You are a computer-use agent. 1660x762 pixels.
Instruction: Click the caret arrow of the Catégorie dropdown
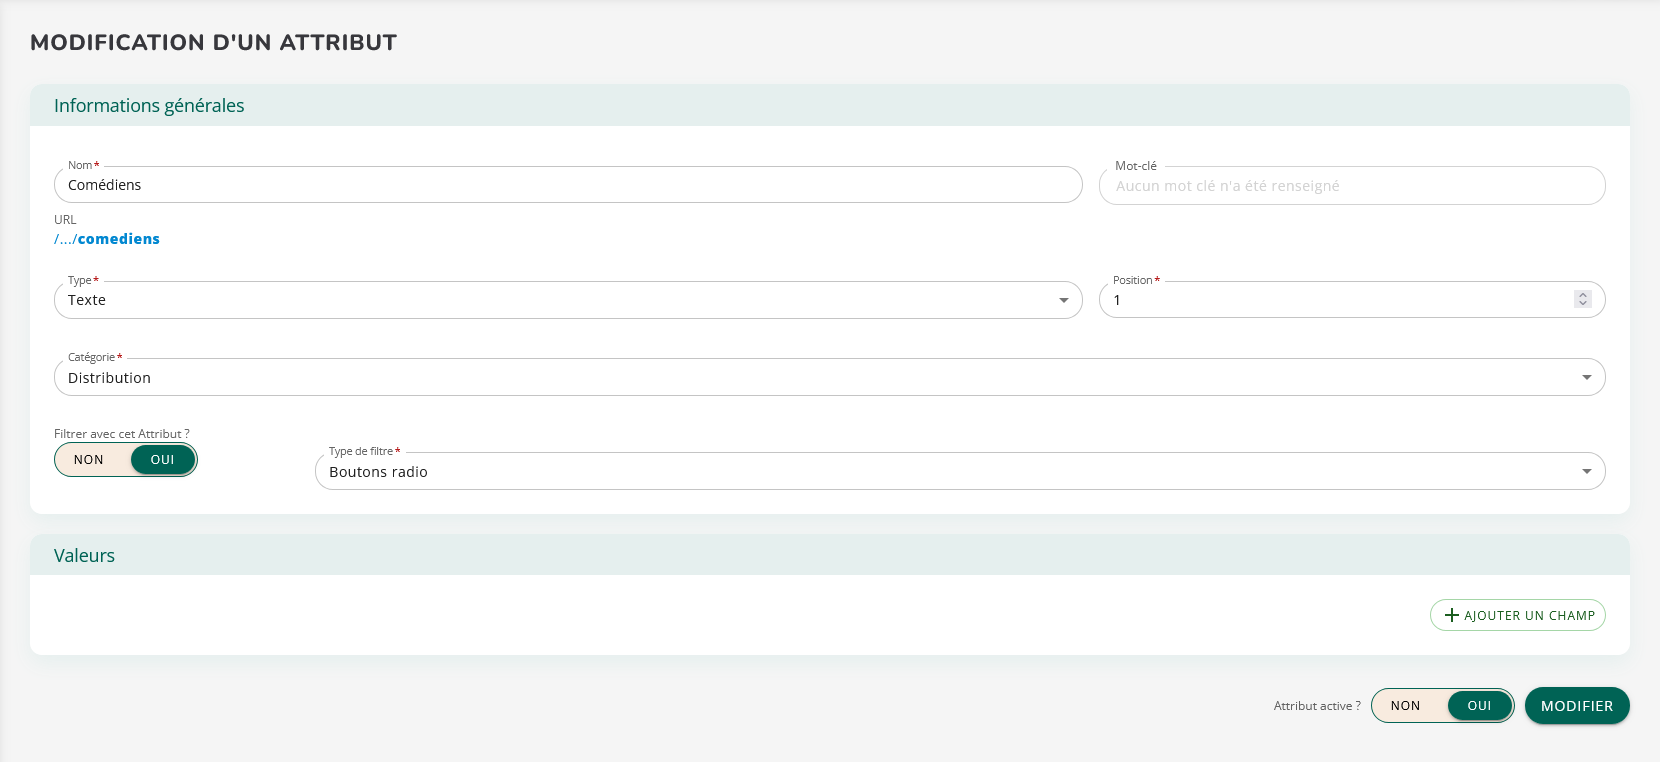point(1586,378)
